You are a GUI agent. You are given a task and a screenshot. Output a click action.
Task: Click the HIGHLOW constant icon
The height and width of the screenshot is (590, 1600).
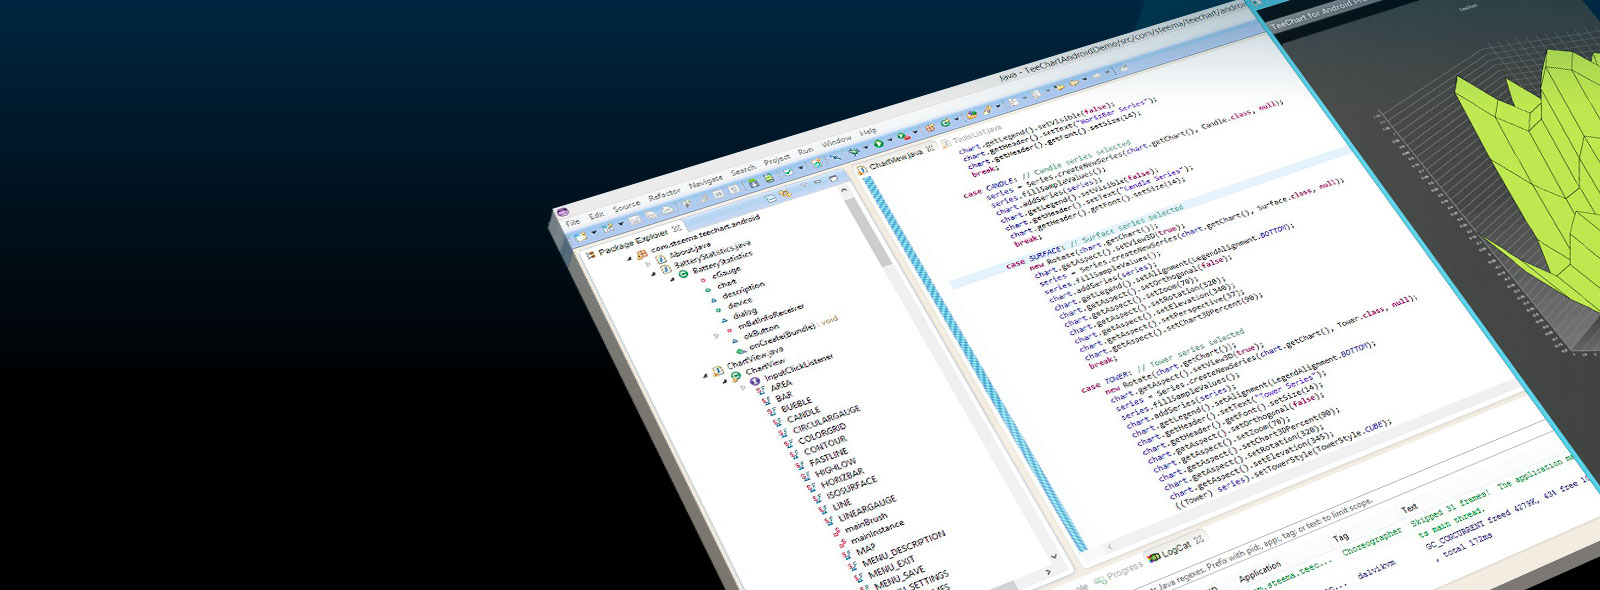pos(805,477)
